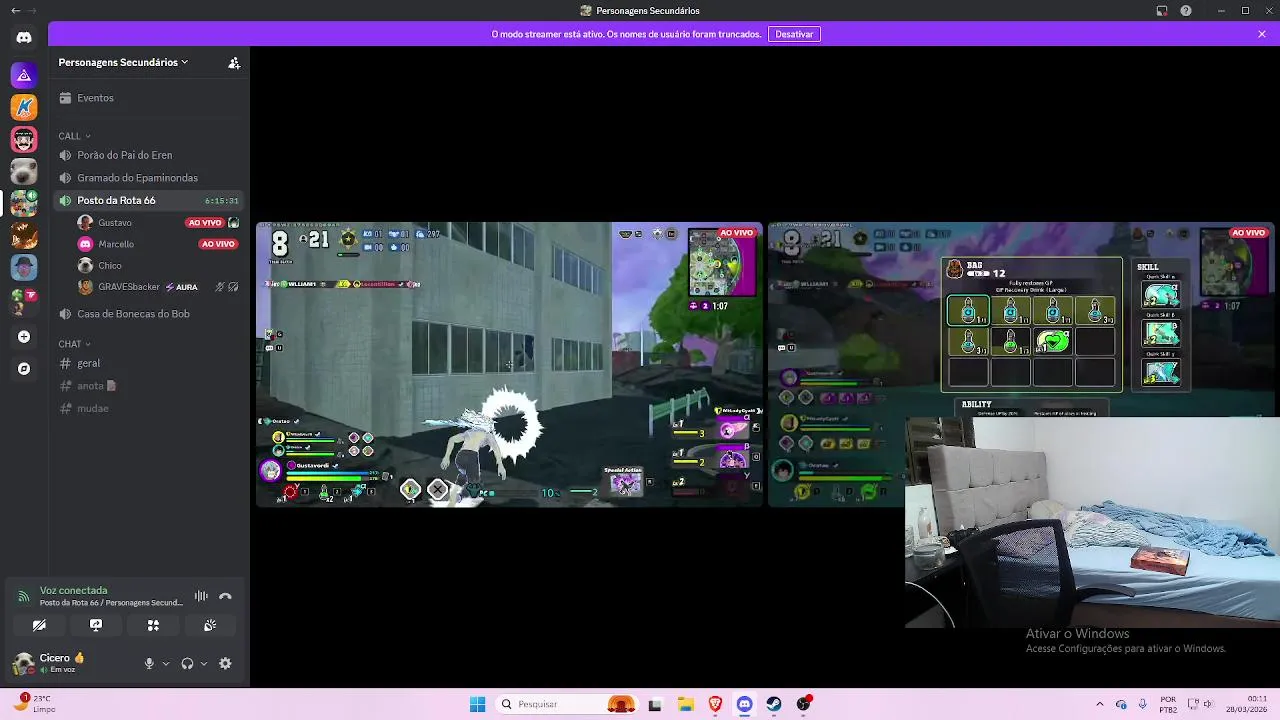Share your screen in voice channel
Viewport: 1280px width, 720px height.
pos(96,625)
